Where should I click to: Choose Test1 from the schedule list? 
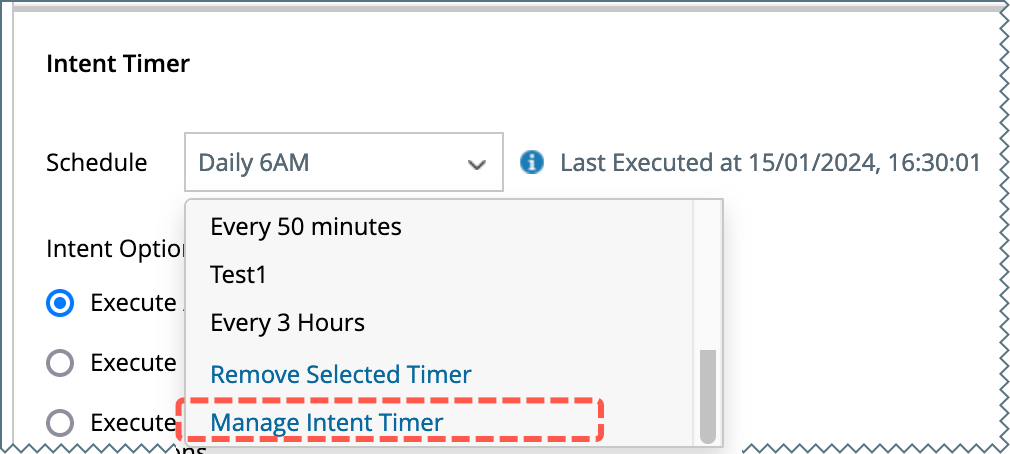pyautogui.click(x=239, y=275)
